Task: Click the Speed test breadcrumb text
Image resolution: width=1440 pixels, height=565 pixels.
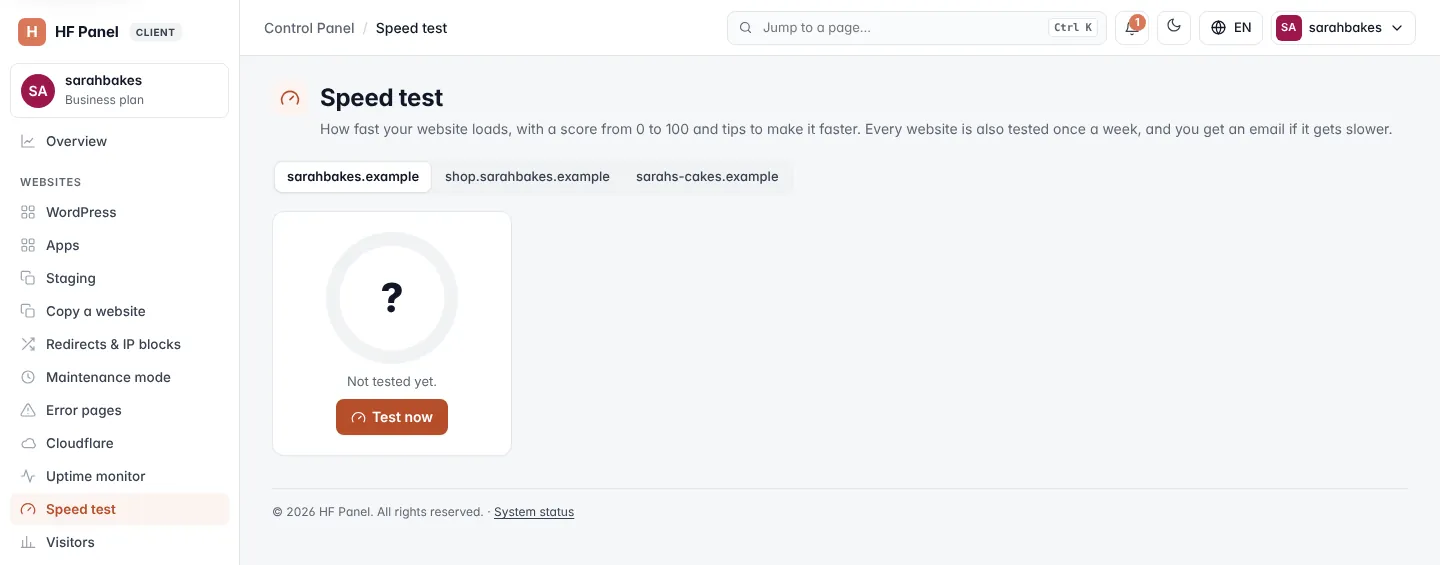Action: pos(412,28)
